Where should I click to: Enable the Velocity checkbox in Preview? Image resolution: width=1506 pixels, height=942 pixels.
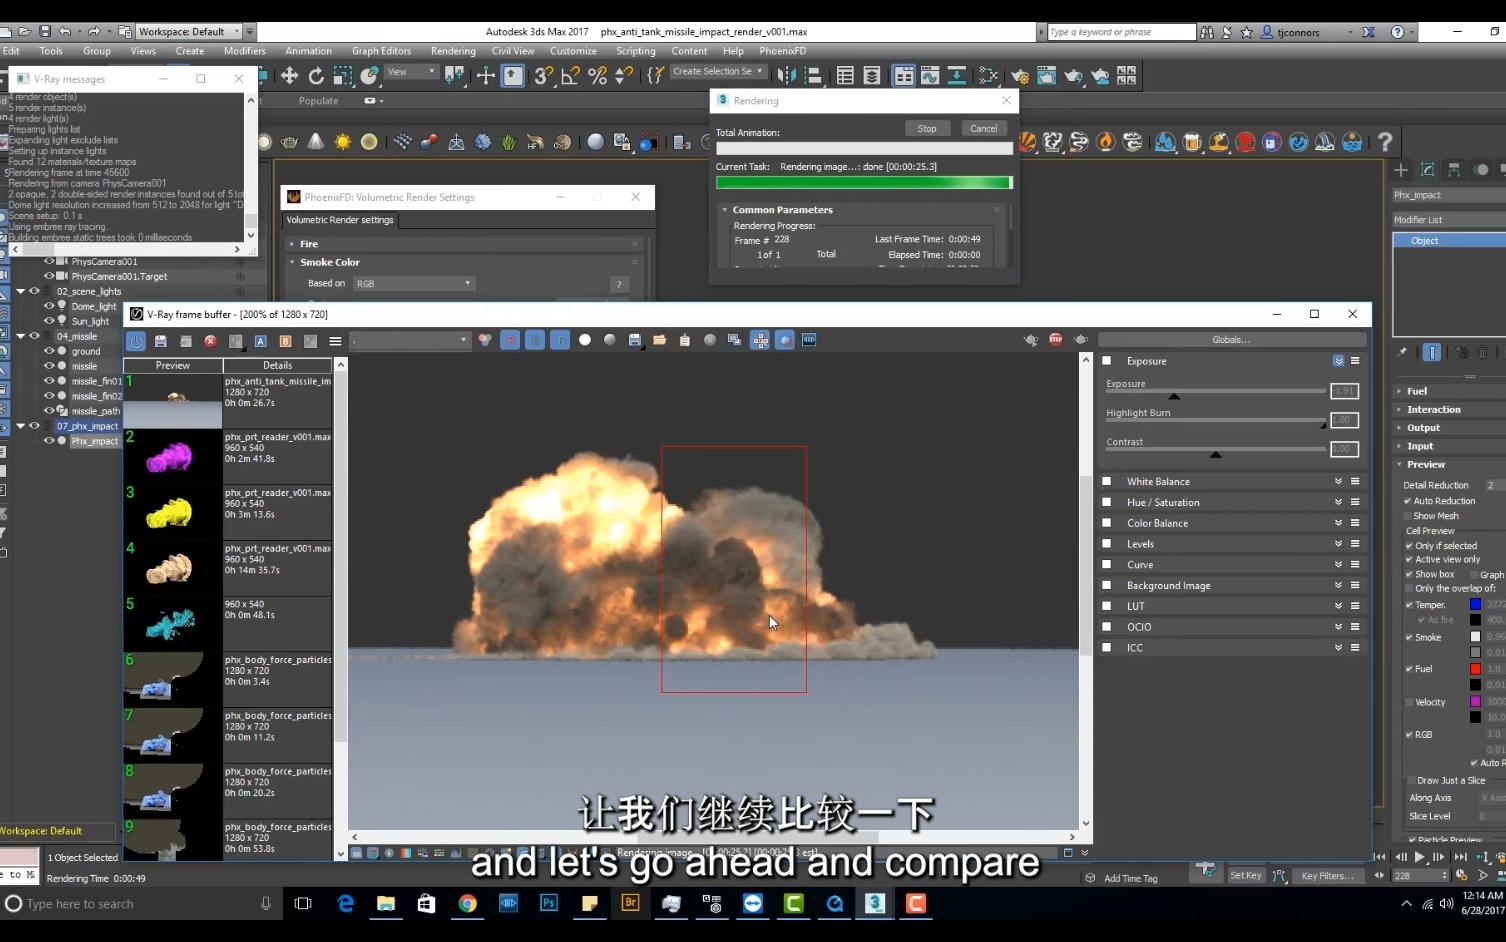[x=1408, y=702]
